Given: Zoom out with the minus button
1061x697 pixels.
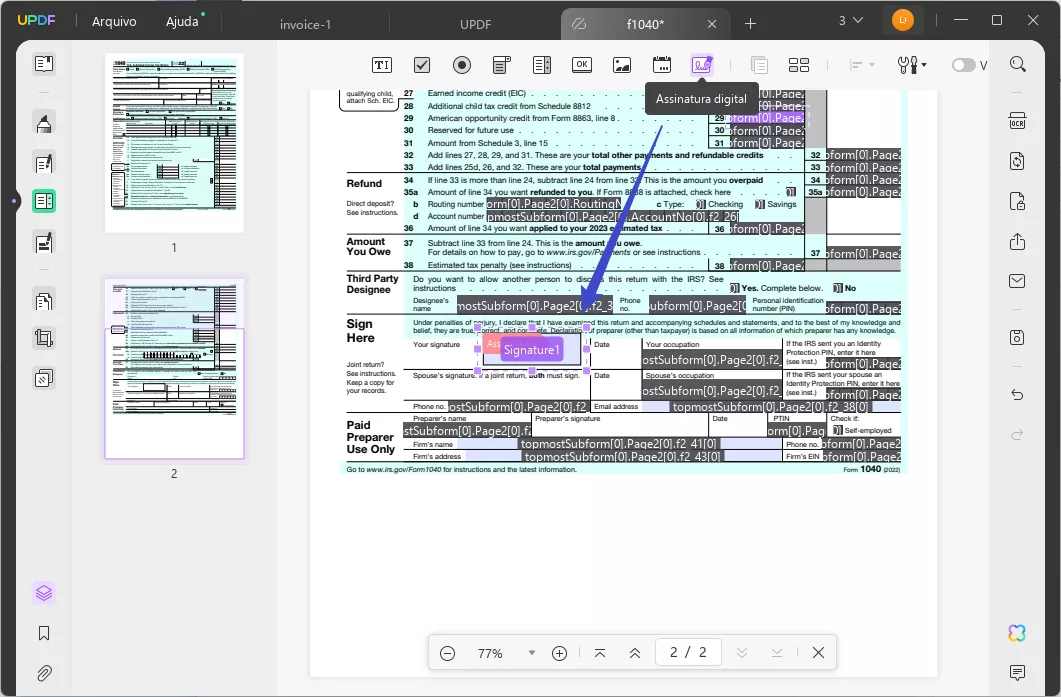Looking at the screenshot, I should click(447, 653).
